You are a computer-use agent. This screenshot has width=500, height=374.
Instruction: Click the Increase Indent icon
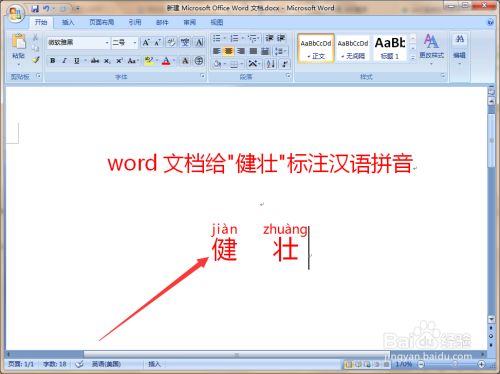point(281,38)
